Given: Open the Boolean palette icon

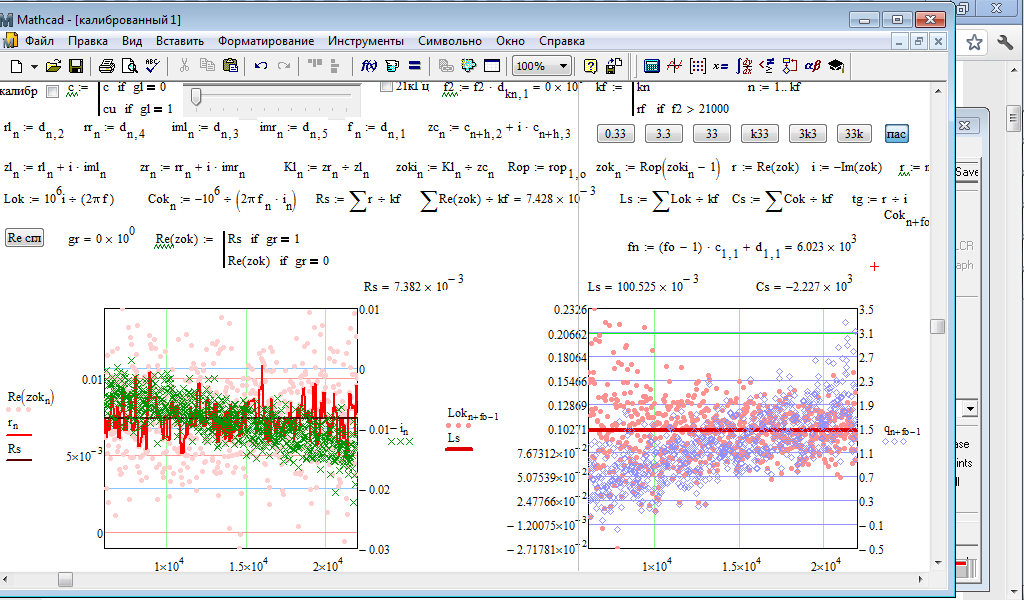Looking at the screenshot, I should pos(767,66).
